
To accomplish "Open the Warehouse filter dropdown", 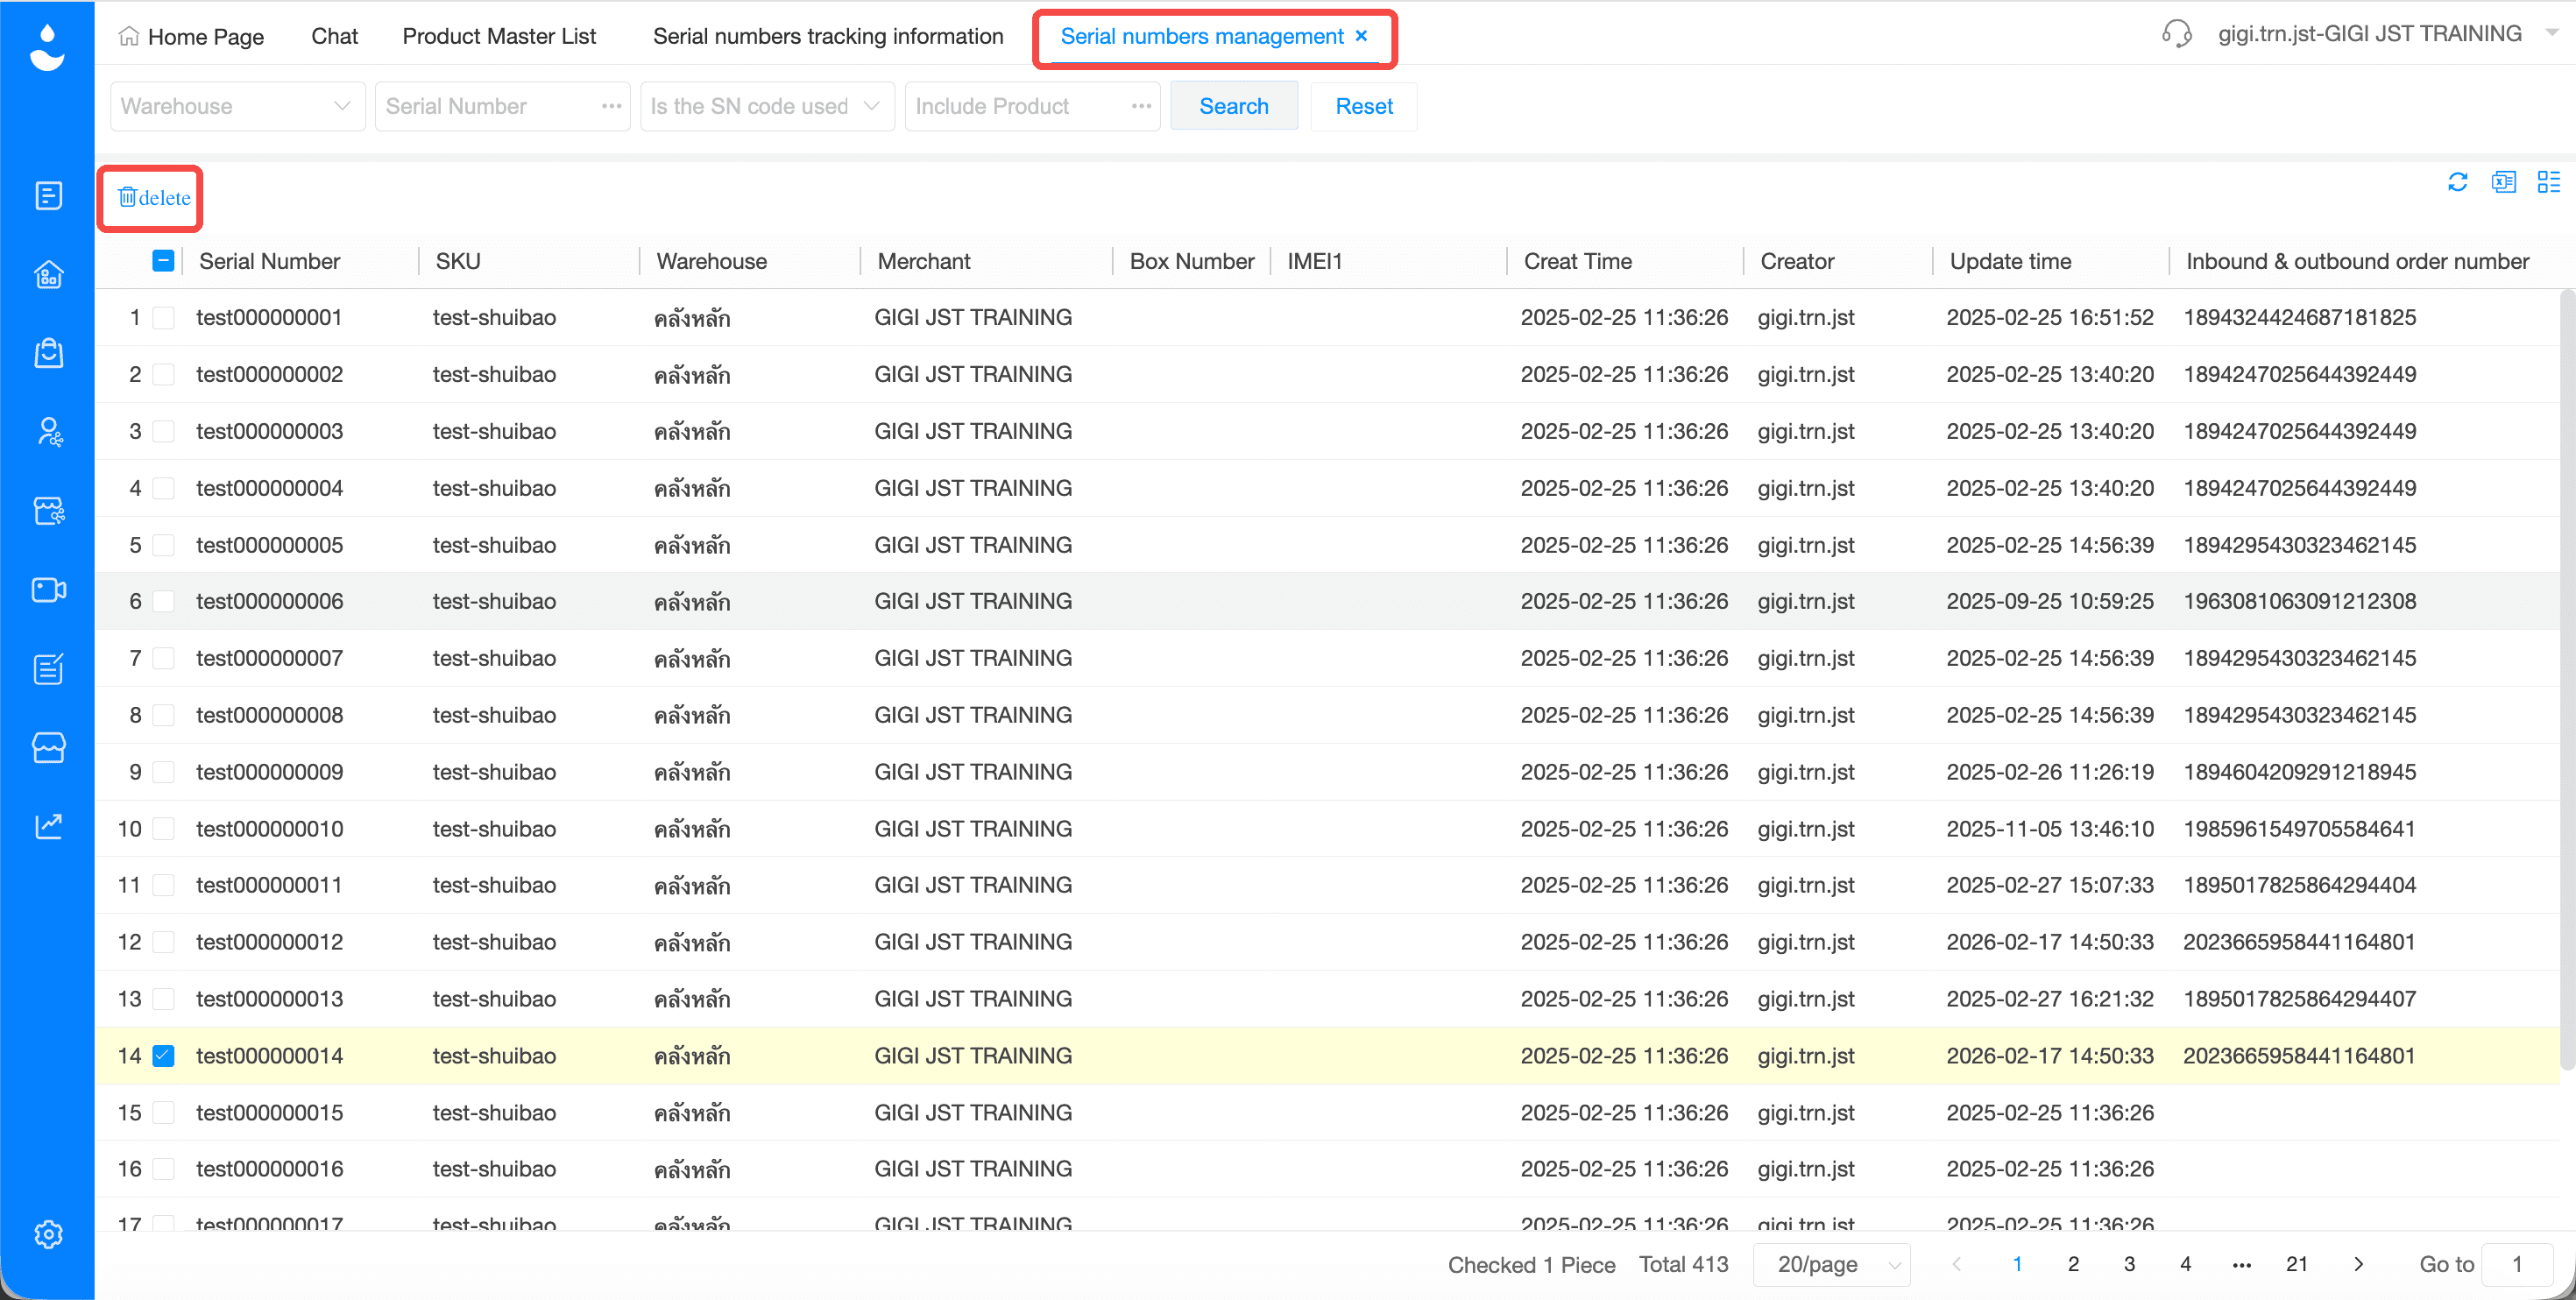I will 237,106.
